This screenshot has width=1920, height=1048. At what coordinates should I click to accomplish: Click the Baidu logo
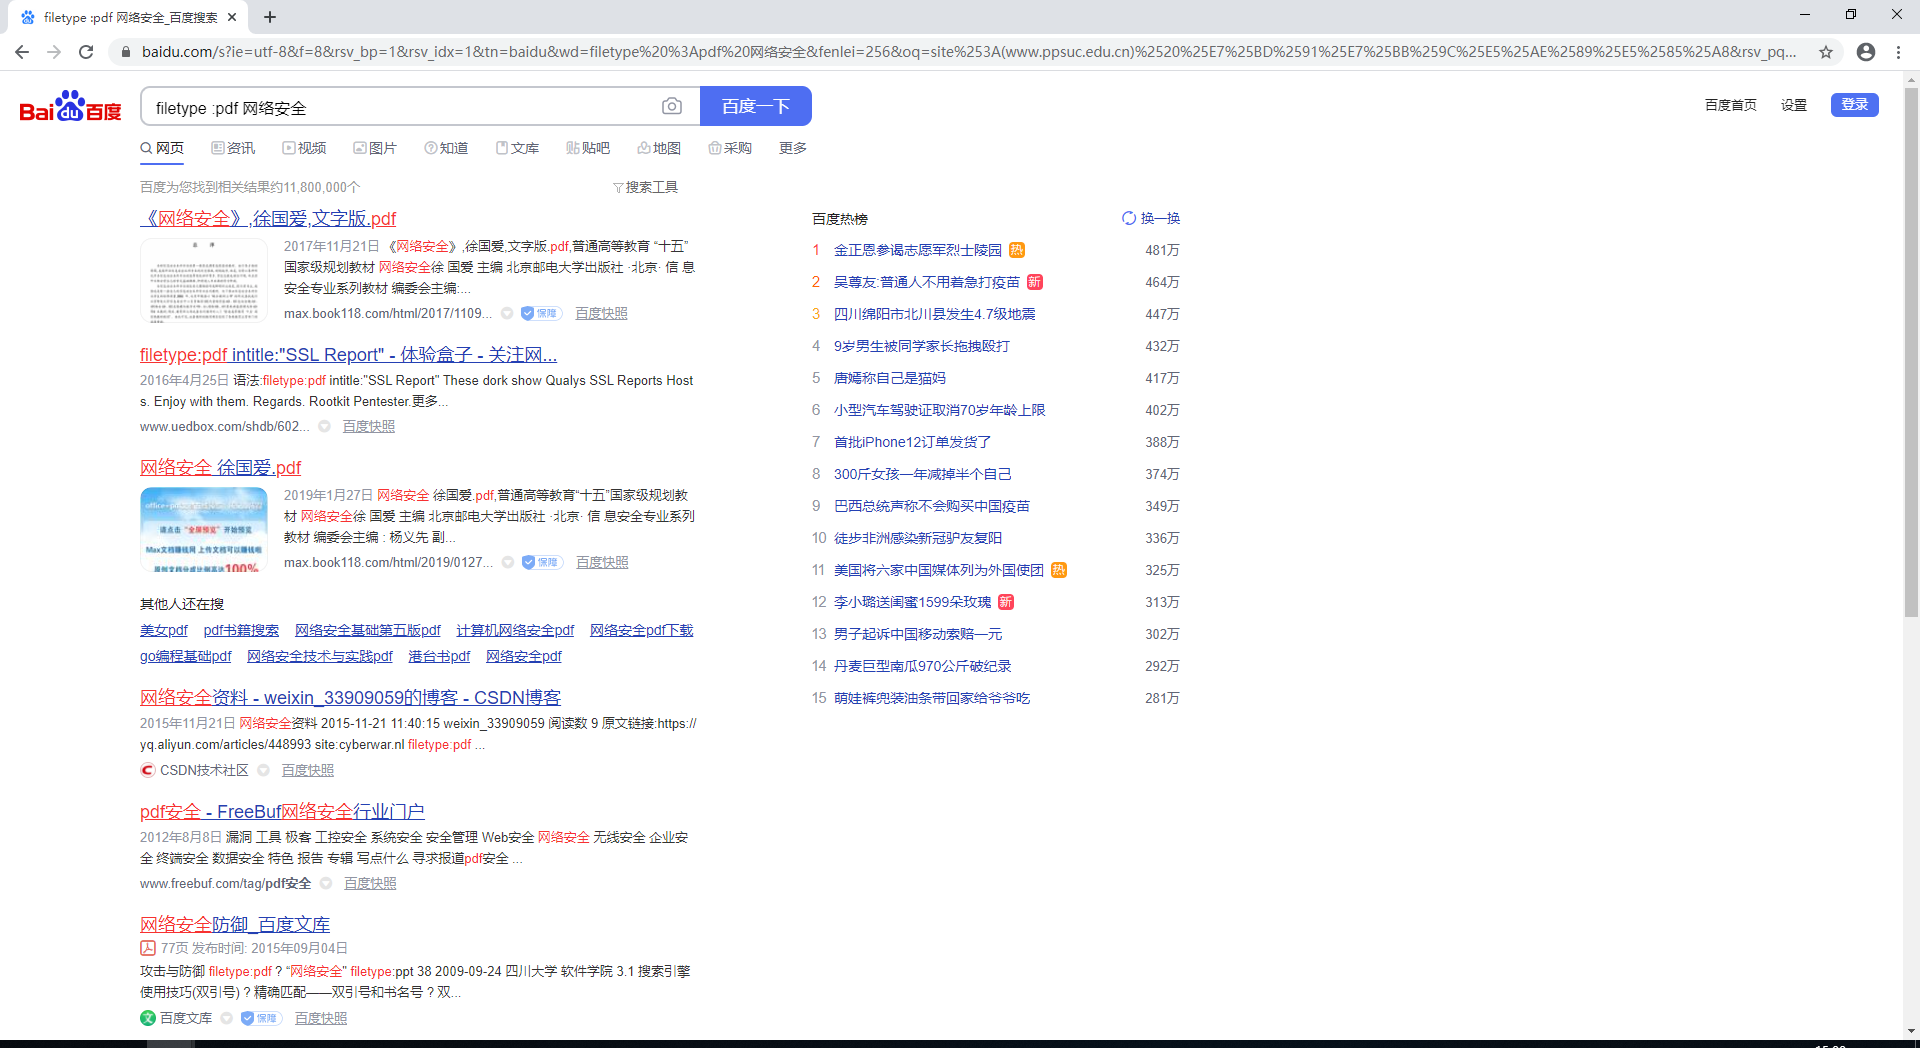coord(70,107)
